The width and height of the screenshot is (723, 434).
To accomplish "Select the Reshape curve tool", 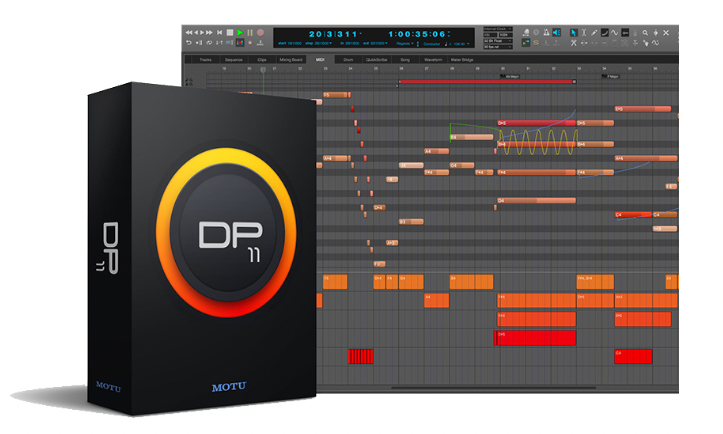I will (604, 32).
